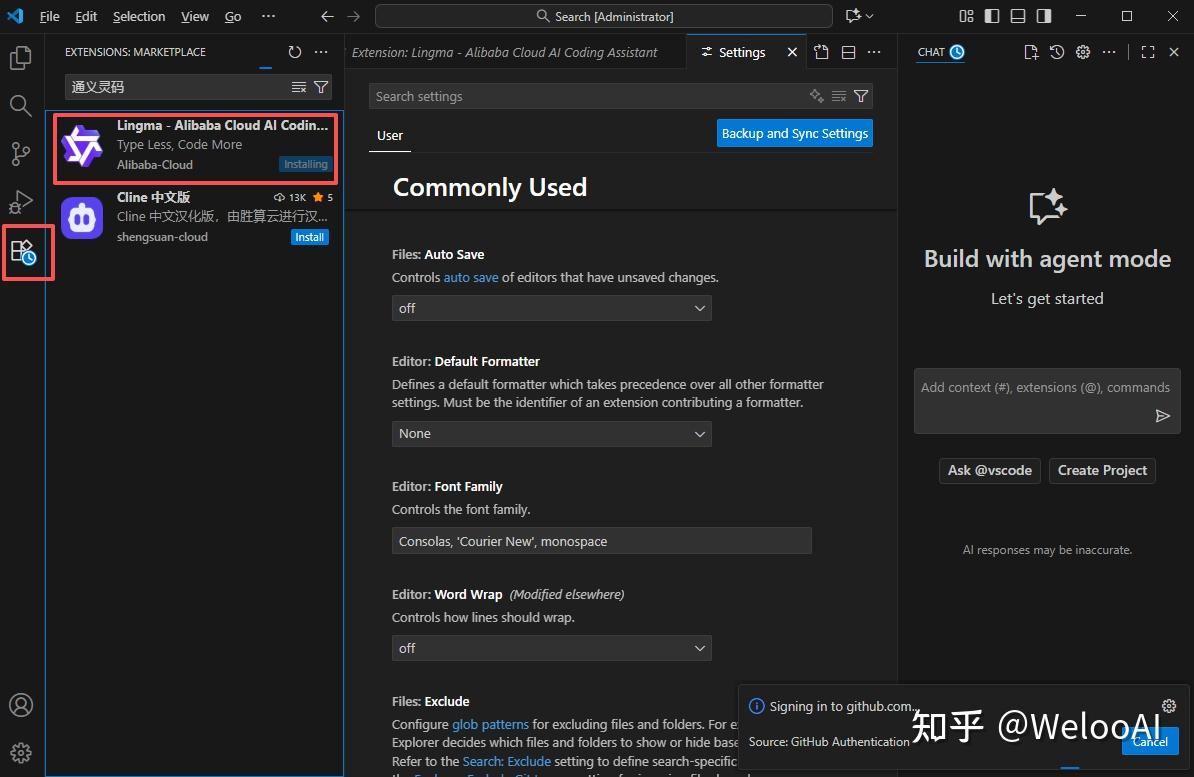The width and height of the screenshot is (1194, 777).
Task: Clear extensions search results
Action: [298, 87]
